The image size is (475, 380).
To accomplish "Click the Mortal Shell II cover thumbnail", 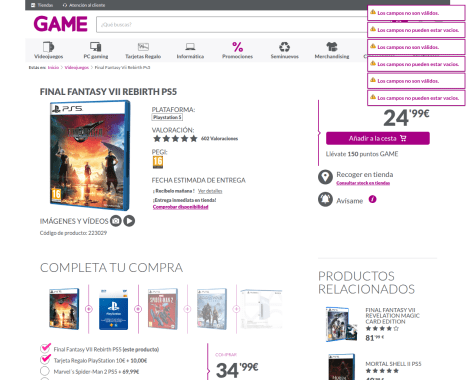I will click(x=341, y=367).
